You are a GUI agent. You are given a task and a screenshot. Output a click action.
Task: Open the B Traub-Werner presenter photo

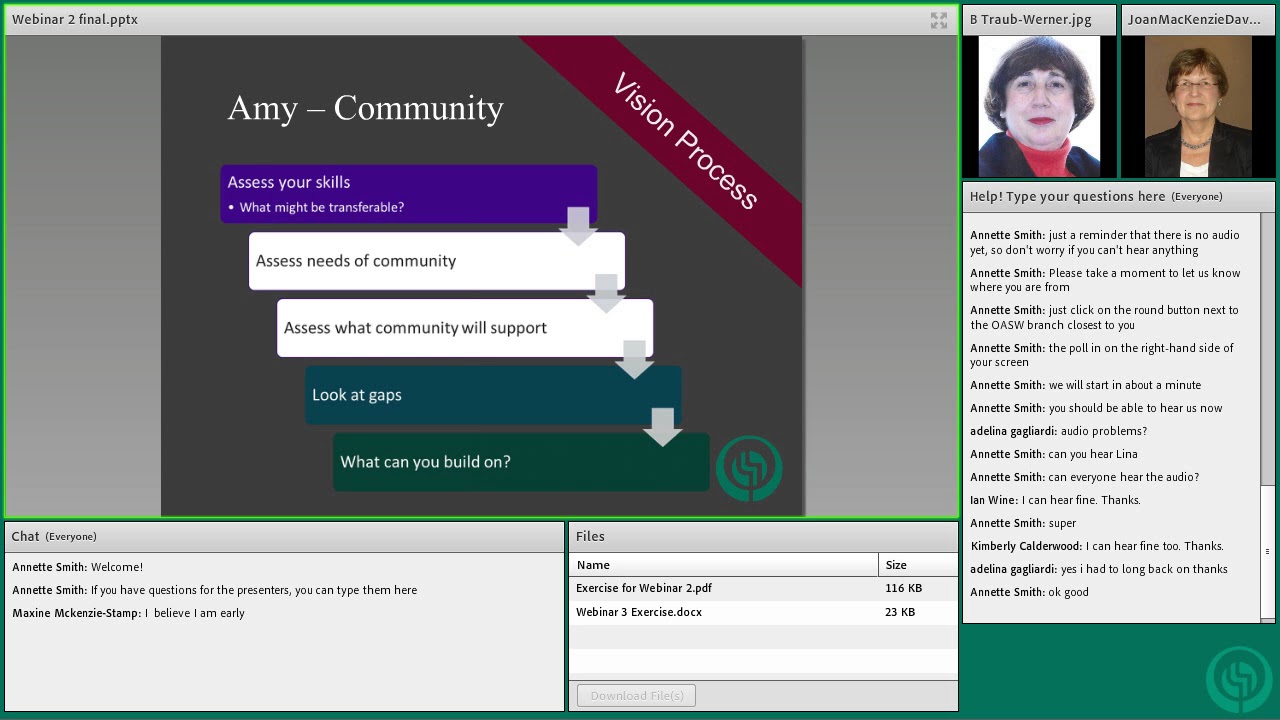(x=1038, y=106)
